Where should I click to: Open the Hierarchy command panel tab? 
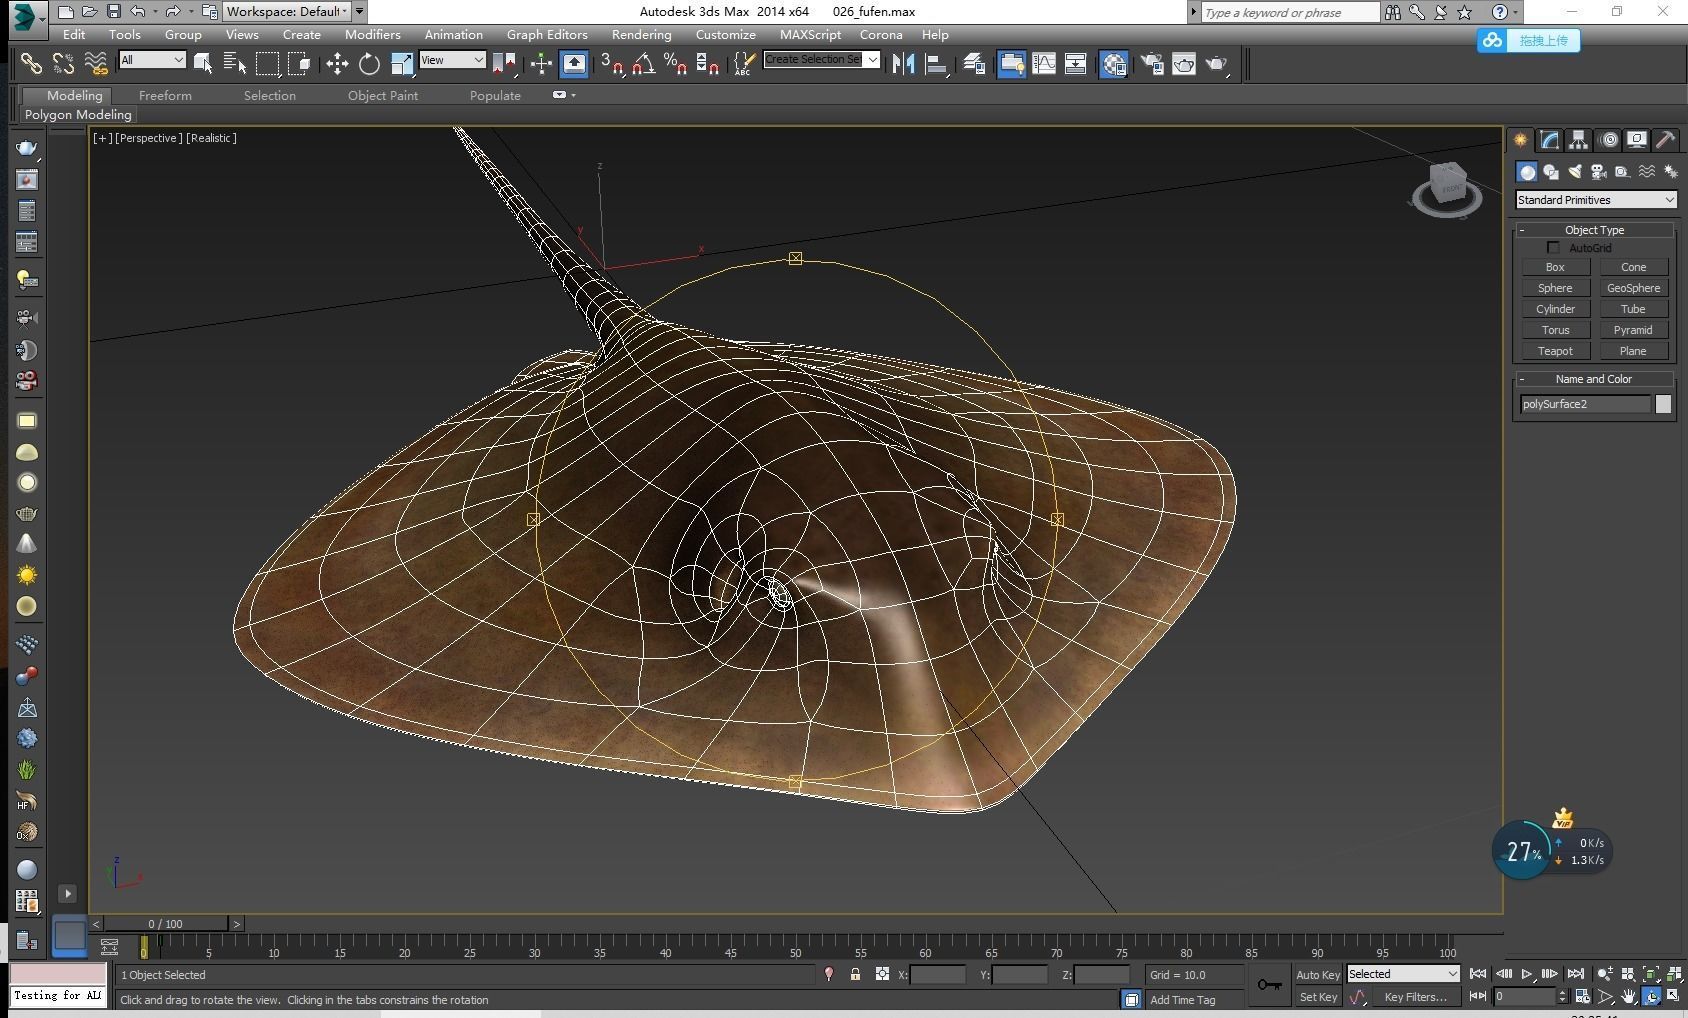click(x=1578, y=140)
